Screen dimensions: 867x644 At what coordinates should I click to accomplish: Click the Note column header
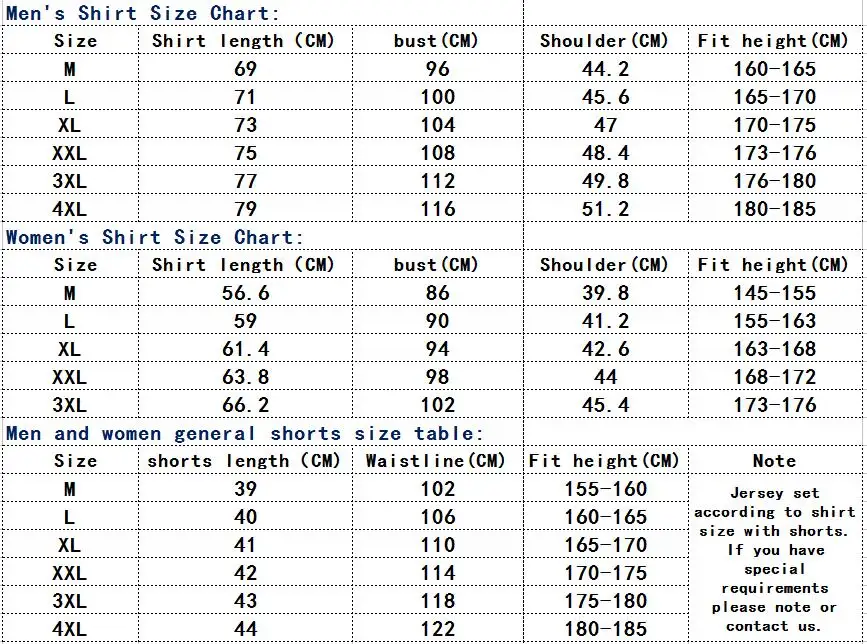point(775,461)
